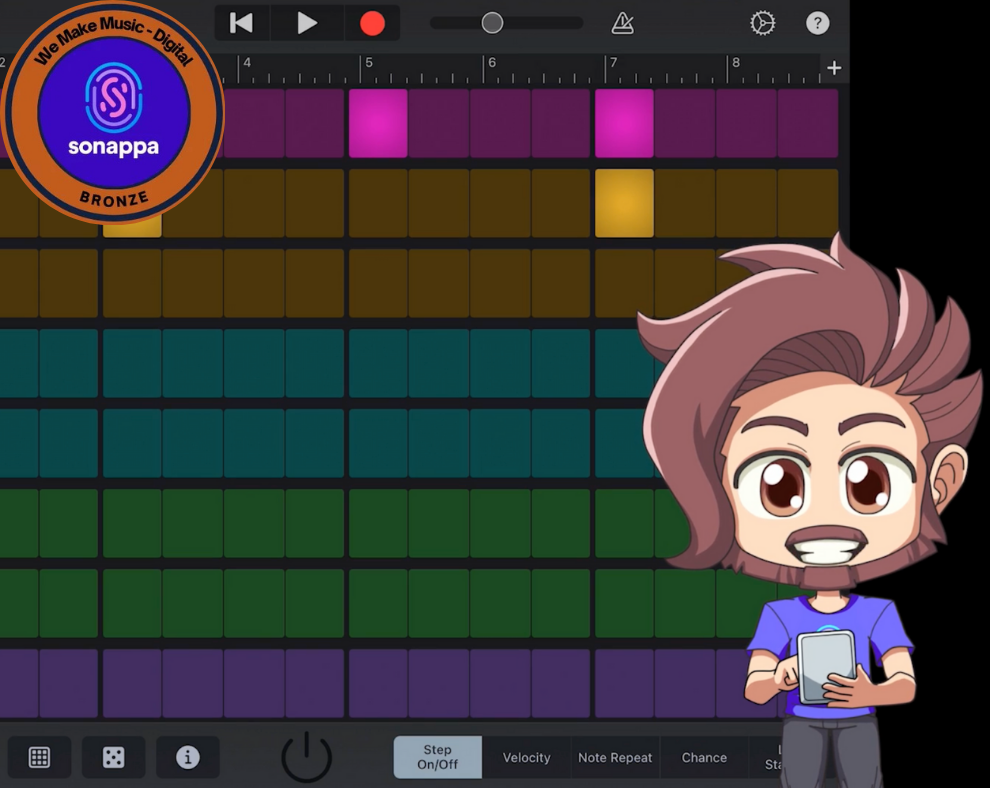The image size is (990, 788).
Task: Randomize the pattern with the dice icon
Action: coord(114,757)
